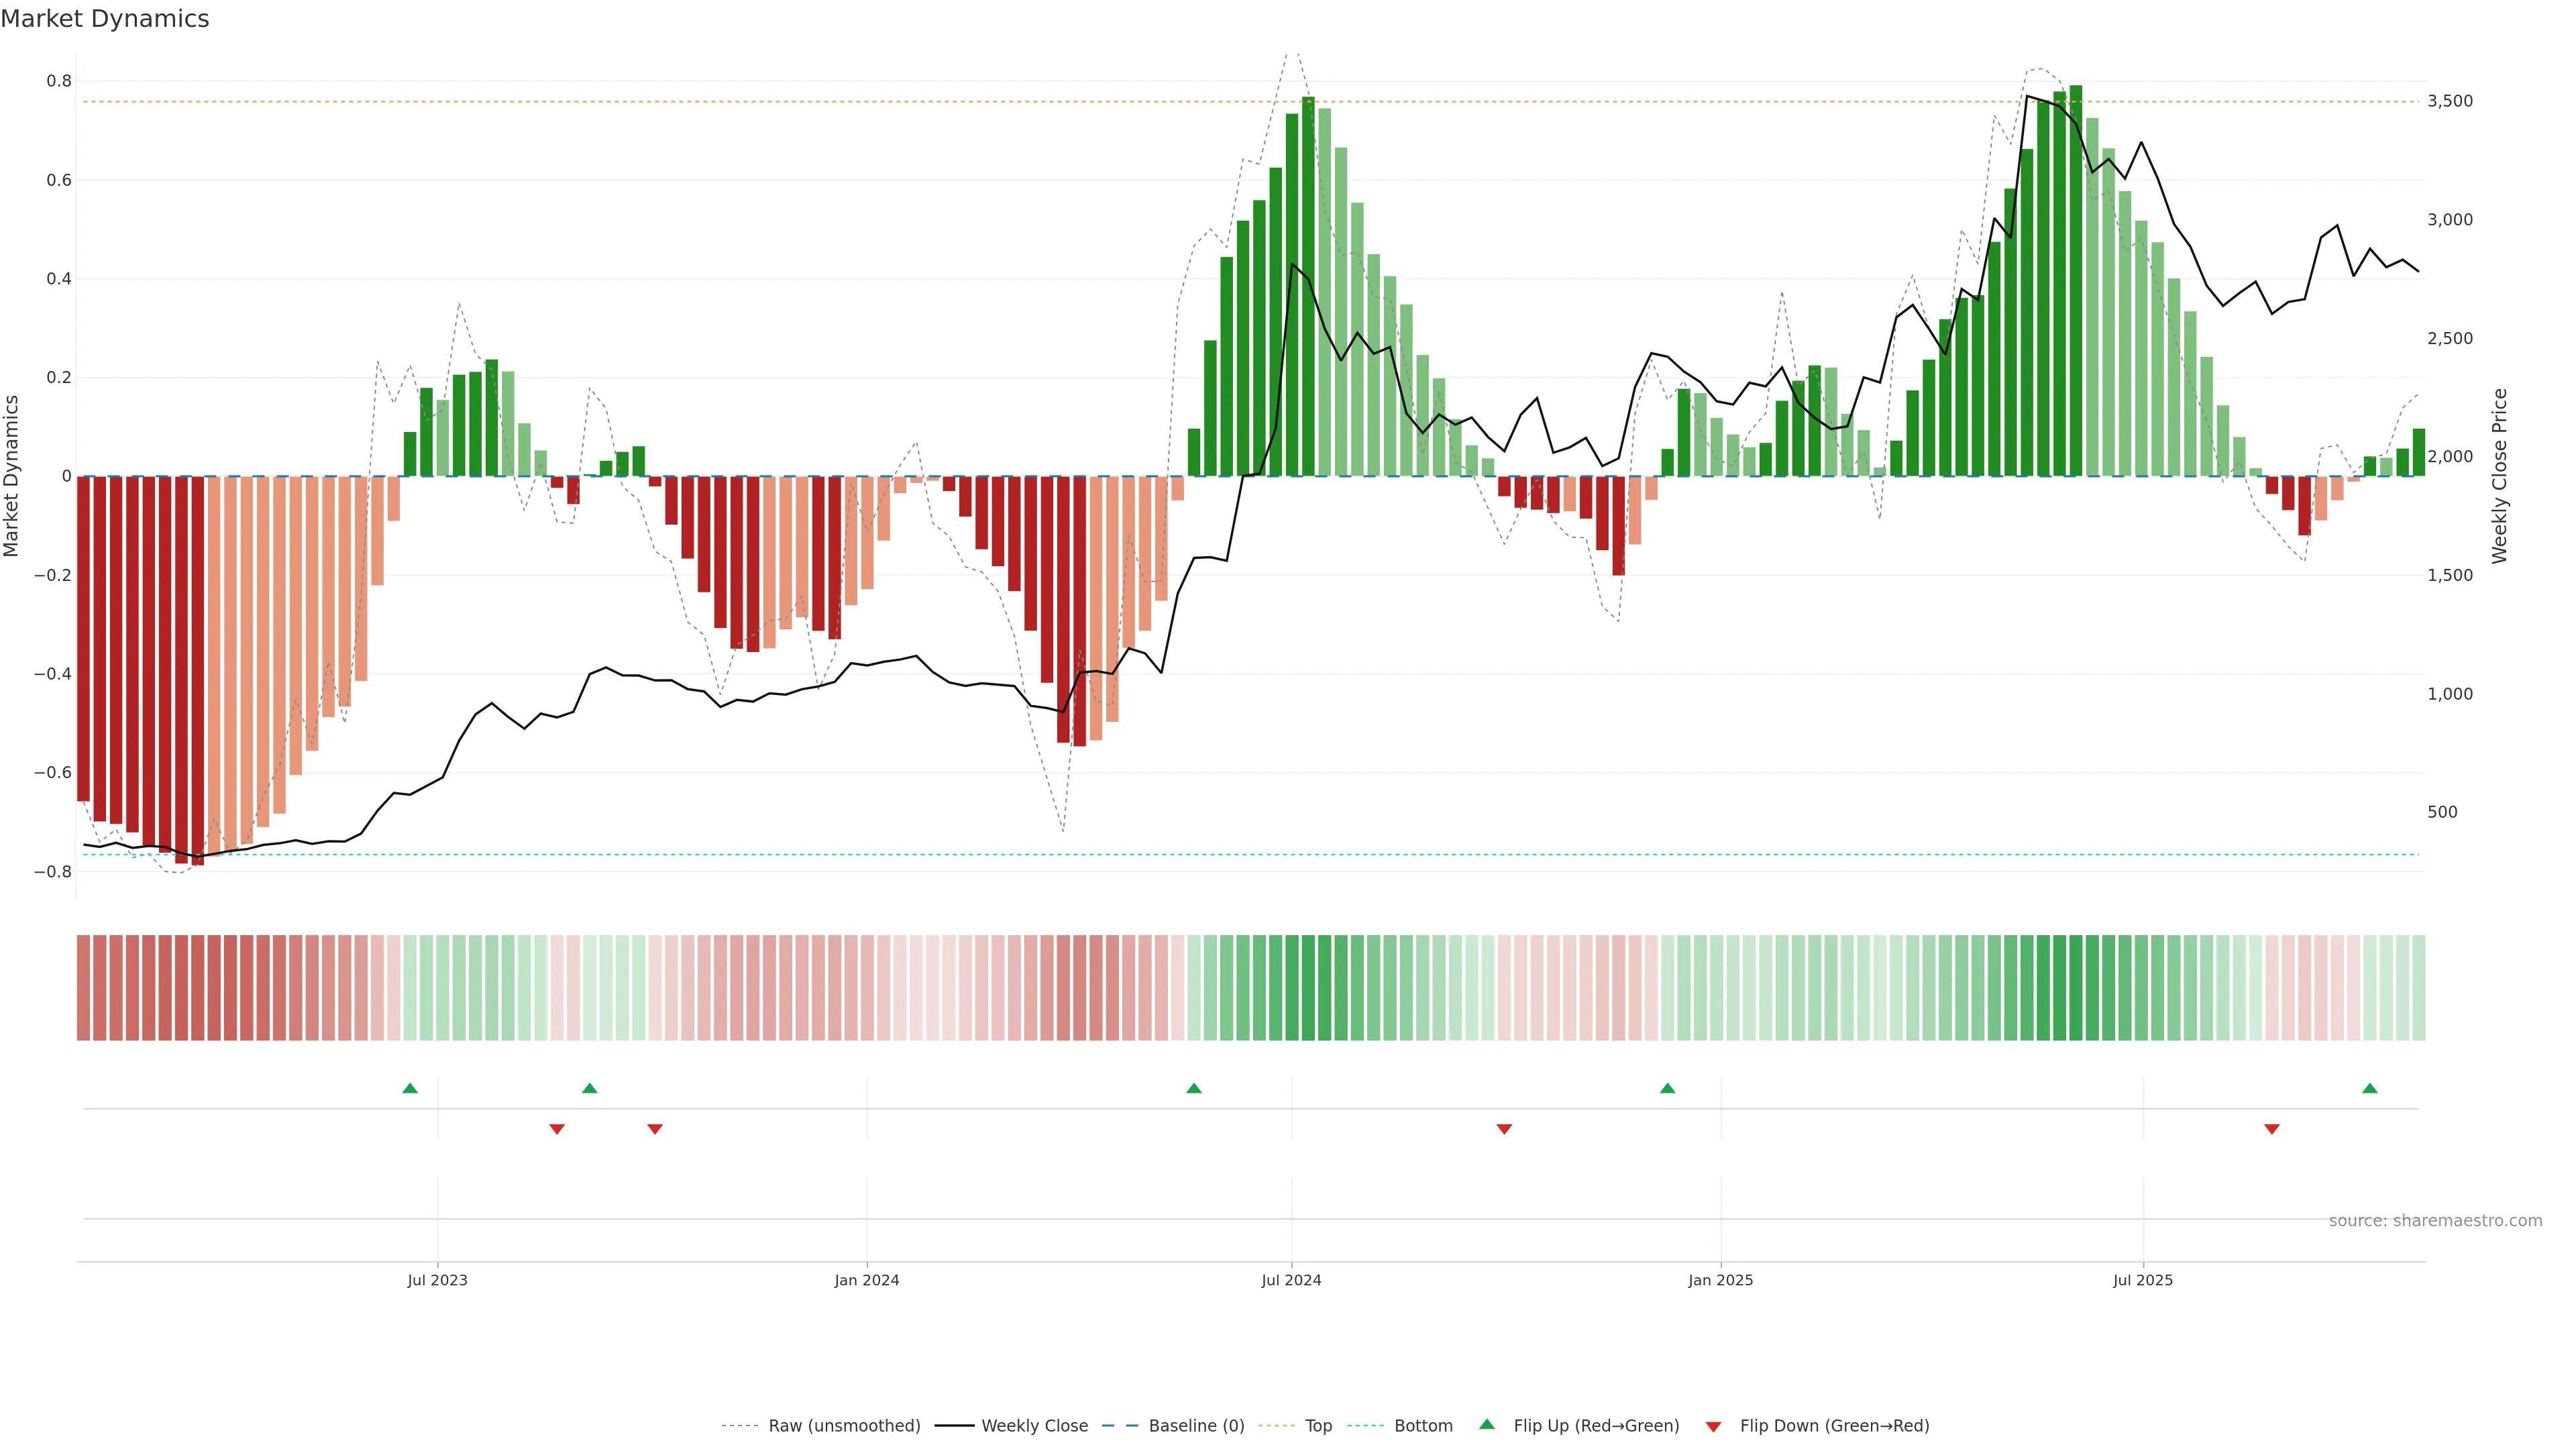Click the red flip-down triangle after Jul 2025

(2272, 1129)
